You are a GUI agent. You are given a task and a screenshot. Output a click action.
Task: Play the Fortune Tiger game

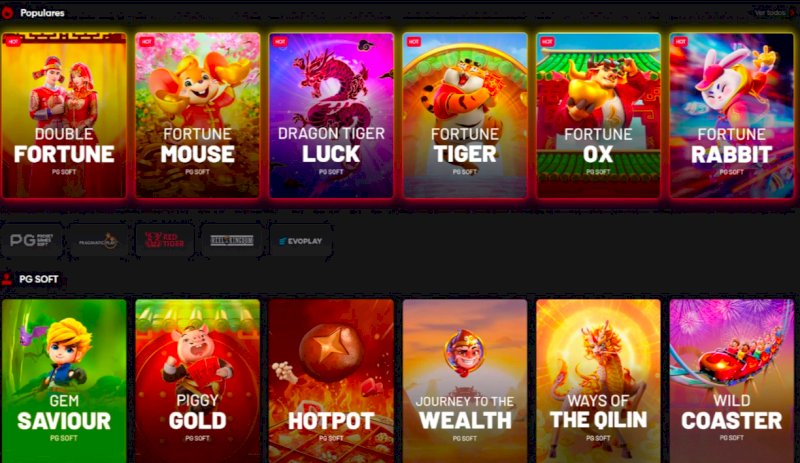465,115
